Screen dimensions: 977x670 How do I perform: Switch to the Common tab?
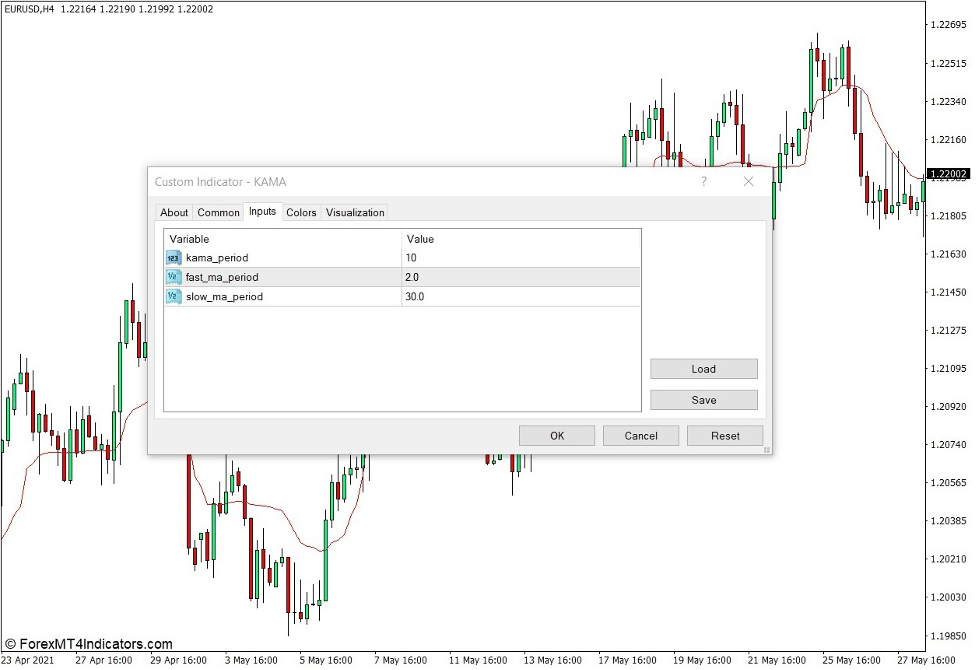(x=217, y=212)
